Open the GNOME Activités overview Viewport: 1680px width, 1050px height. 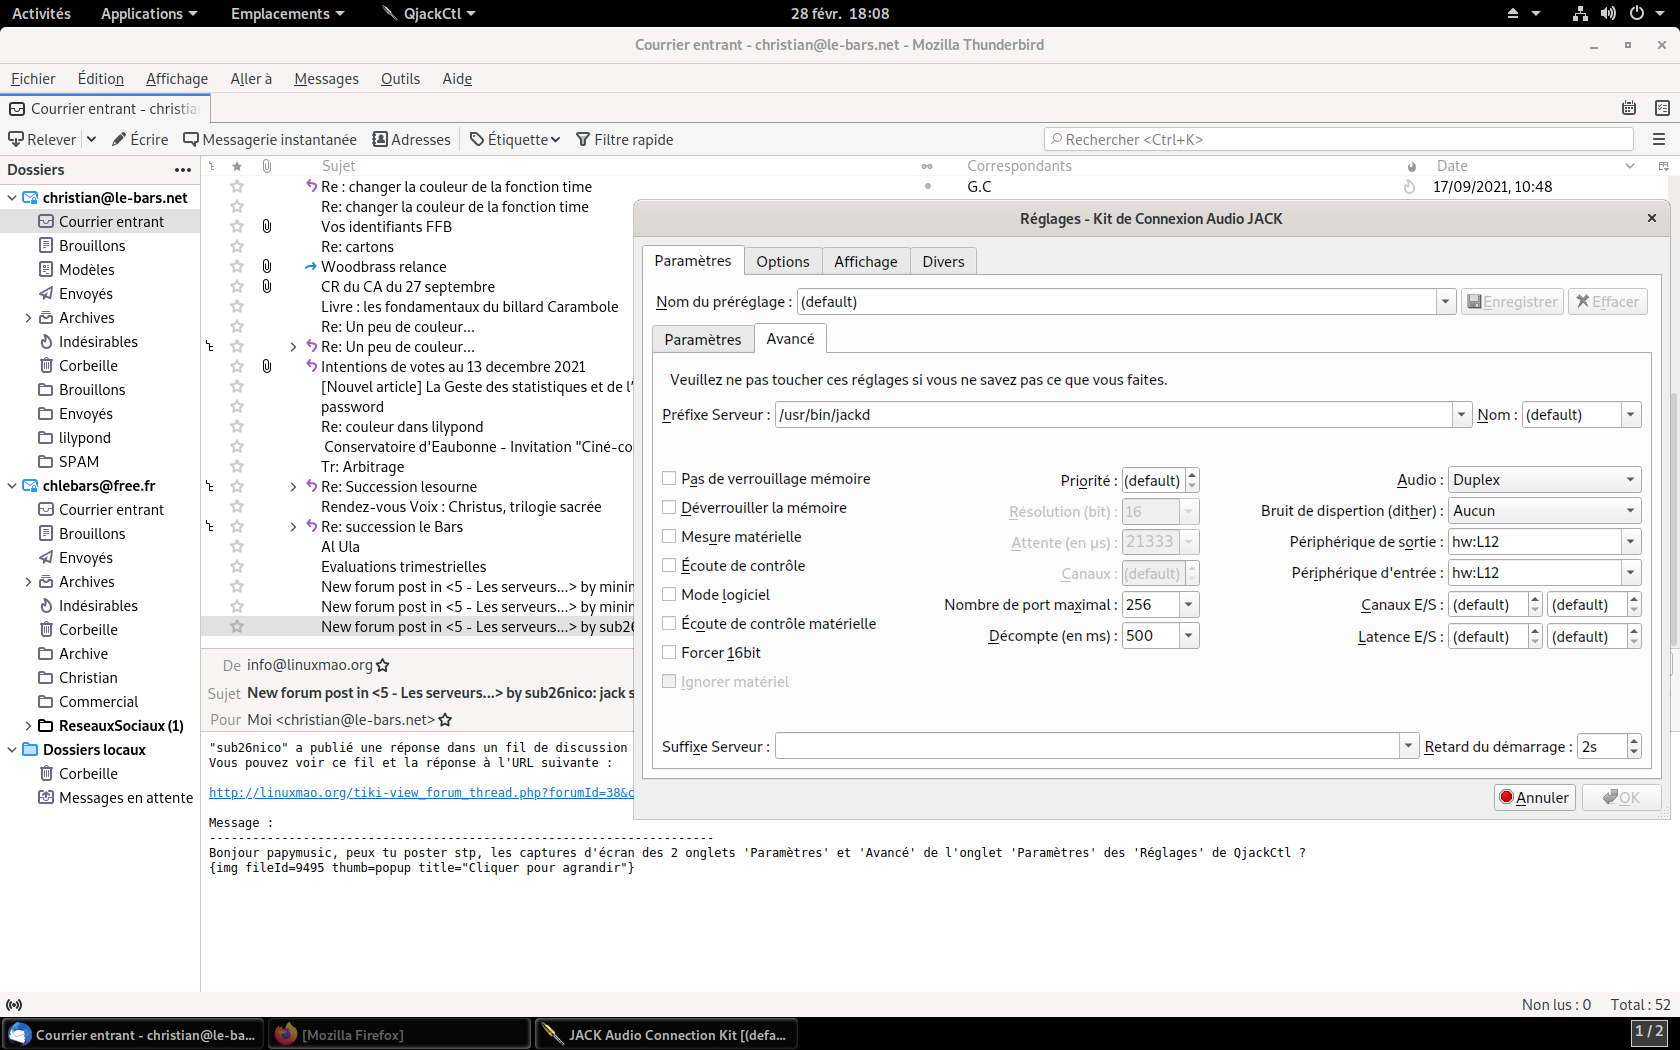point(41,13)
